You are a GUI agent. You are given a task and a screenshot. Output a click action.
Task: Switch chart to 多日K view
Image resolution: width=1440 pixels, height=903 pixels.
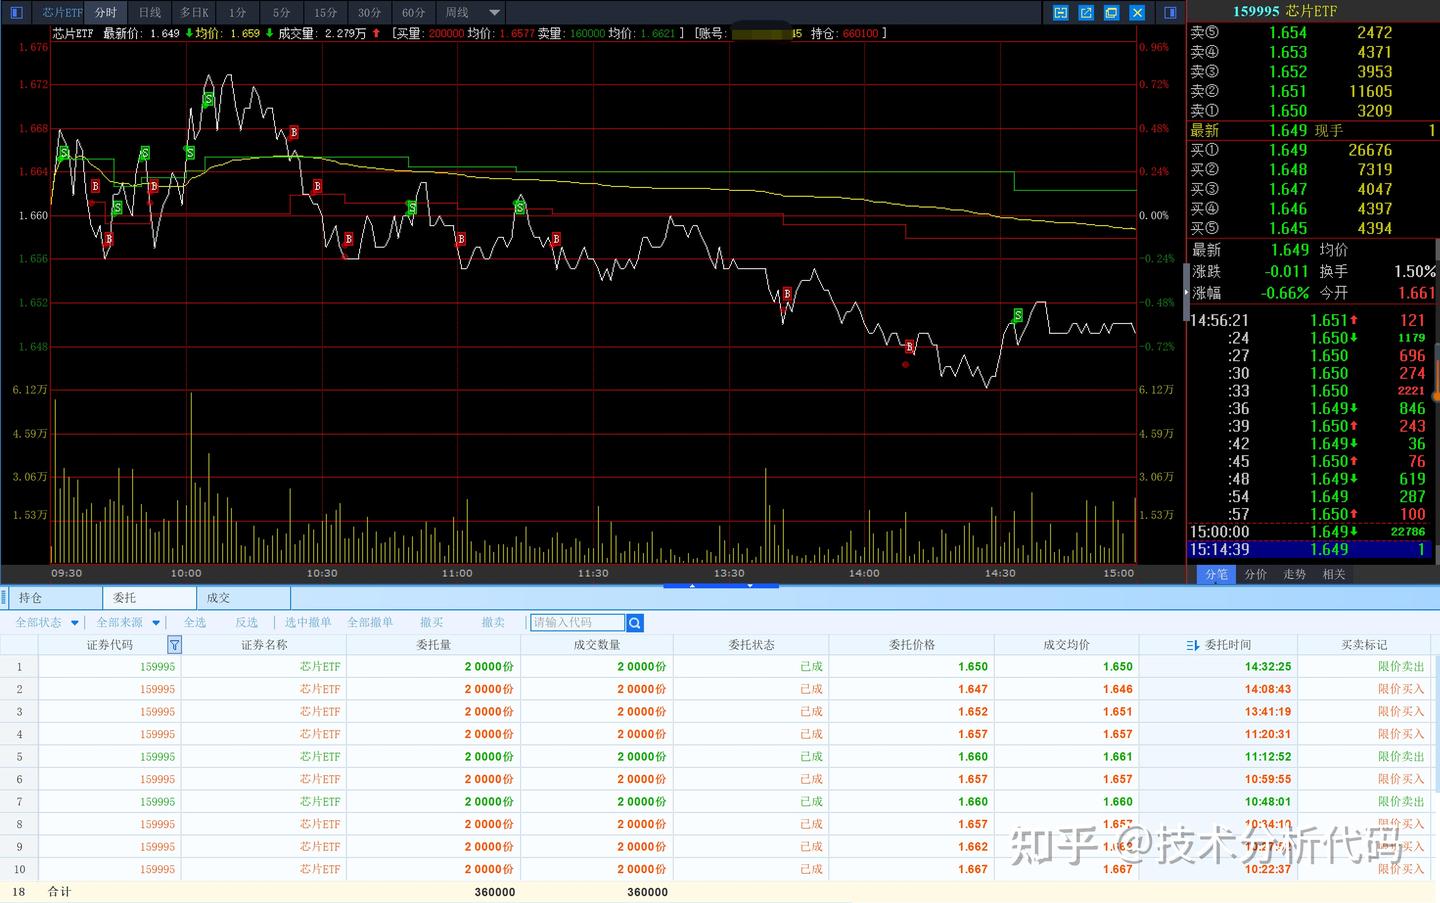(194, 12)
